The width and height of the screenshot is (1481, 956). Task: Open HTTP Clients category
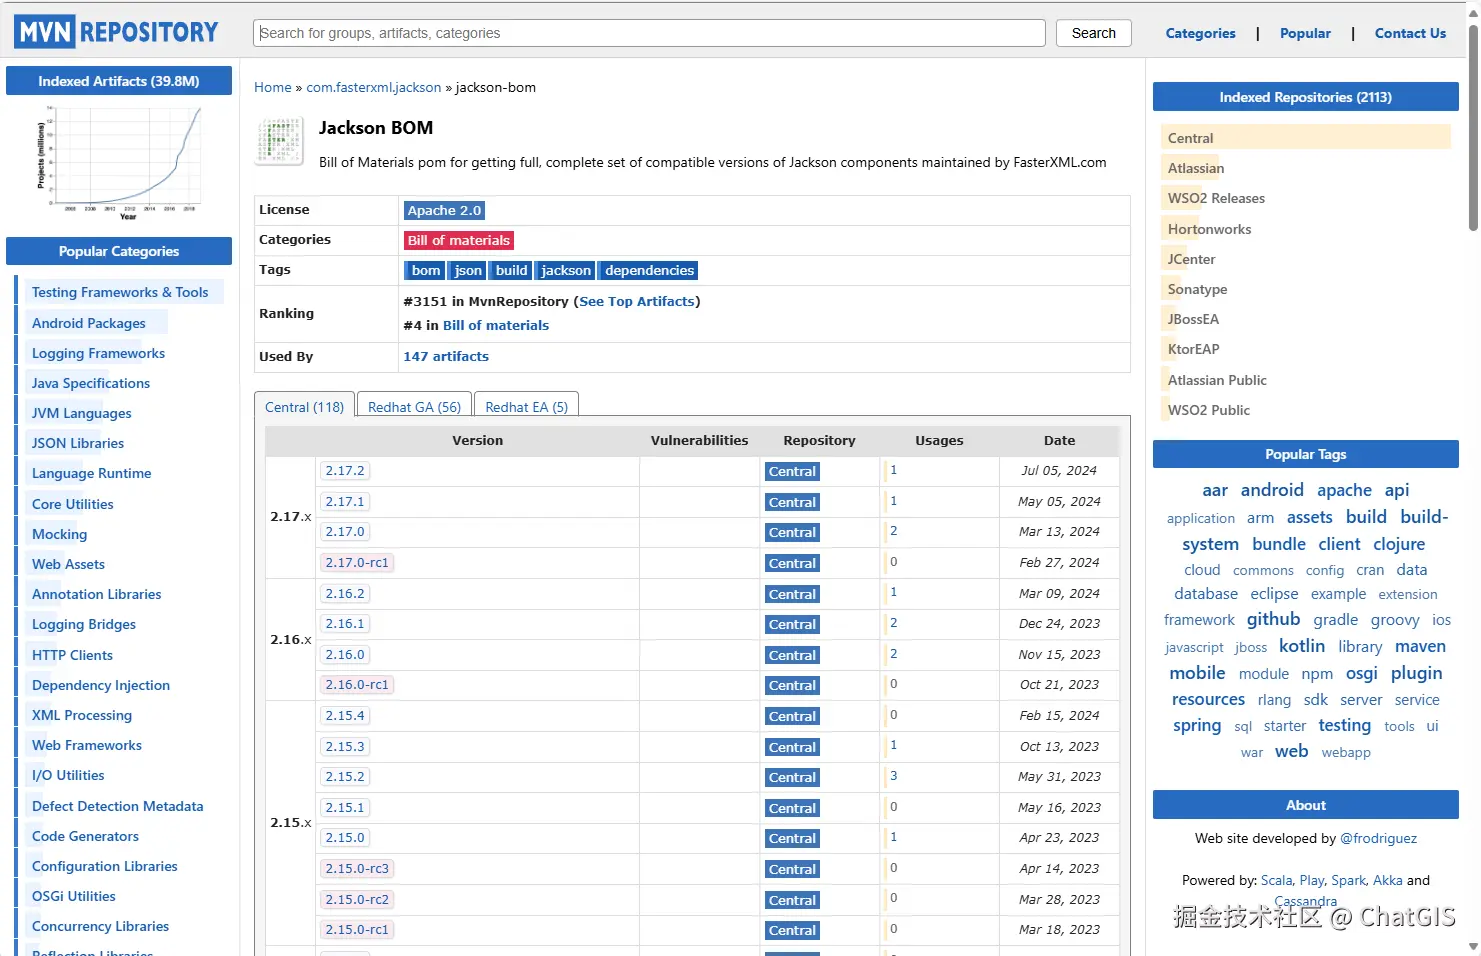coord(72,655)
